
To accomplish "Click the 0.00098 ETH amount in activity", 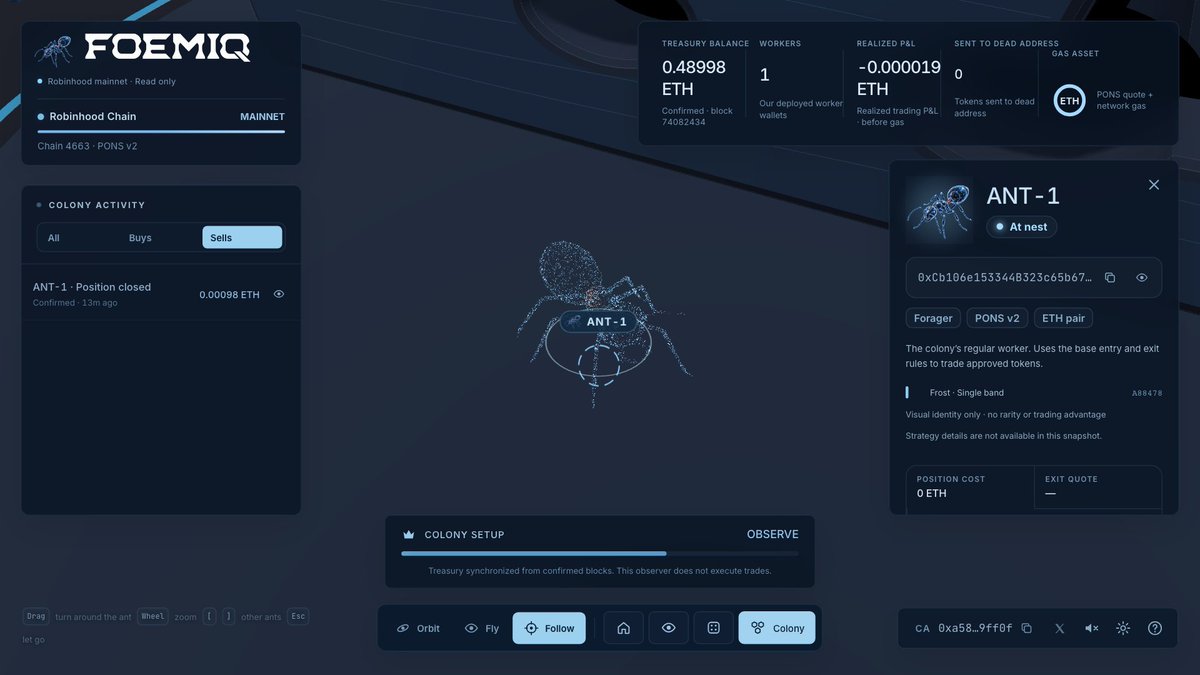I will pyautogui.click(x=229, y=295).
